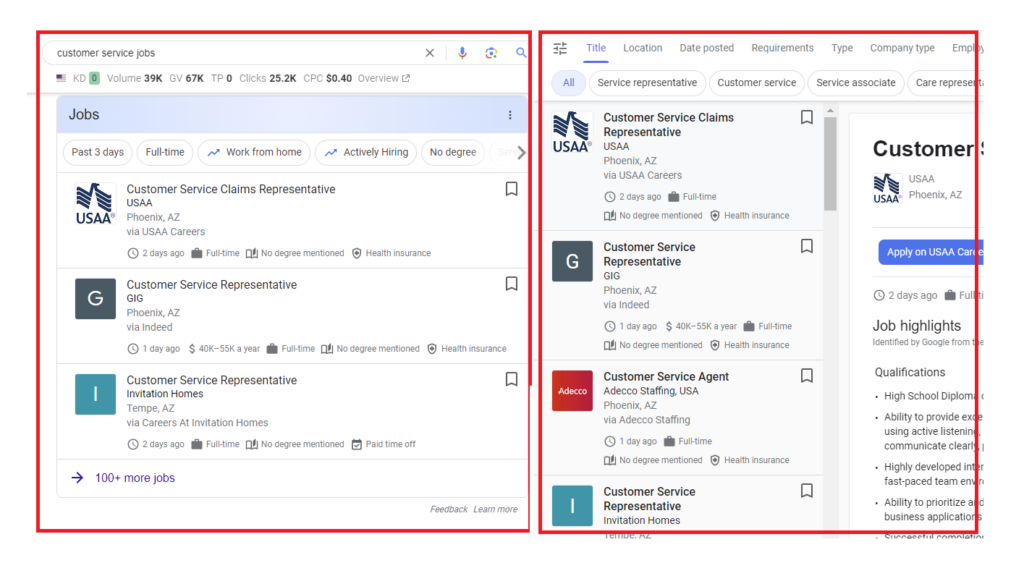The height and width of the screenshot is (563, 1024).
Task: Click the 'Job highlights' heading
Action: coord(916,326)
